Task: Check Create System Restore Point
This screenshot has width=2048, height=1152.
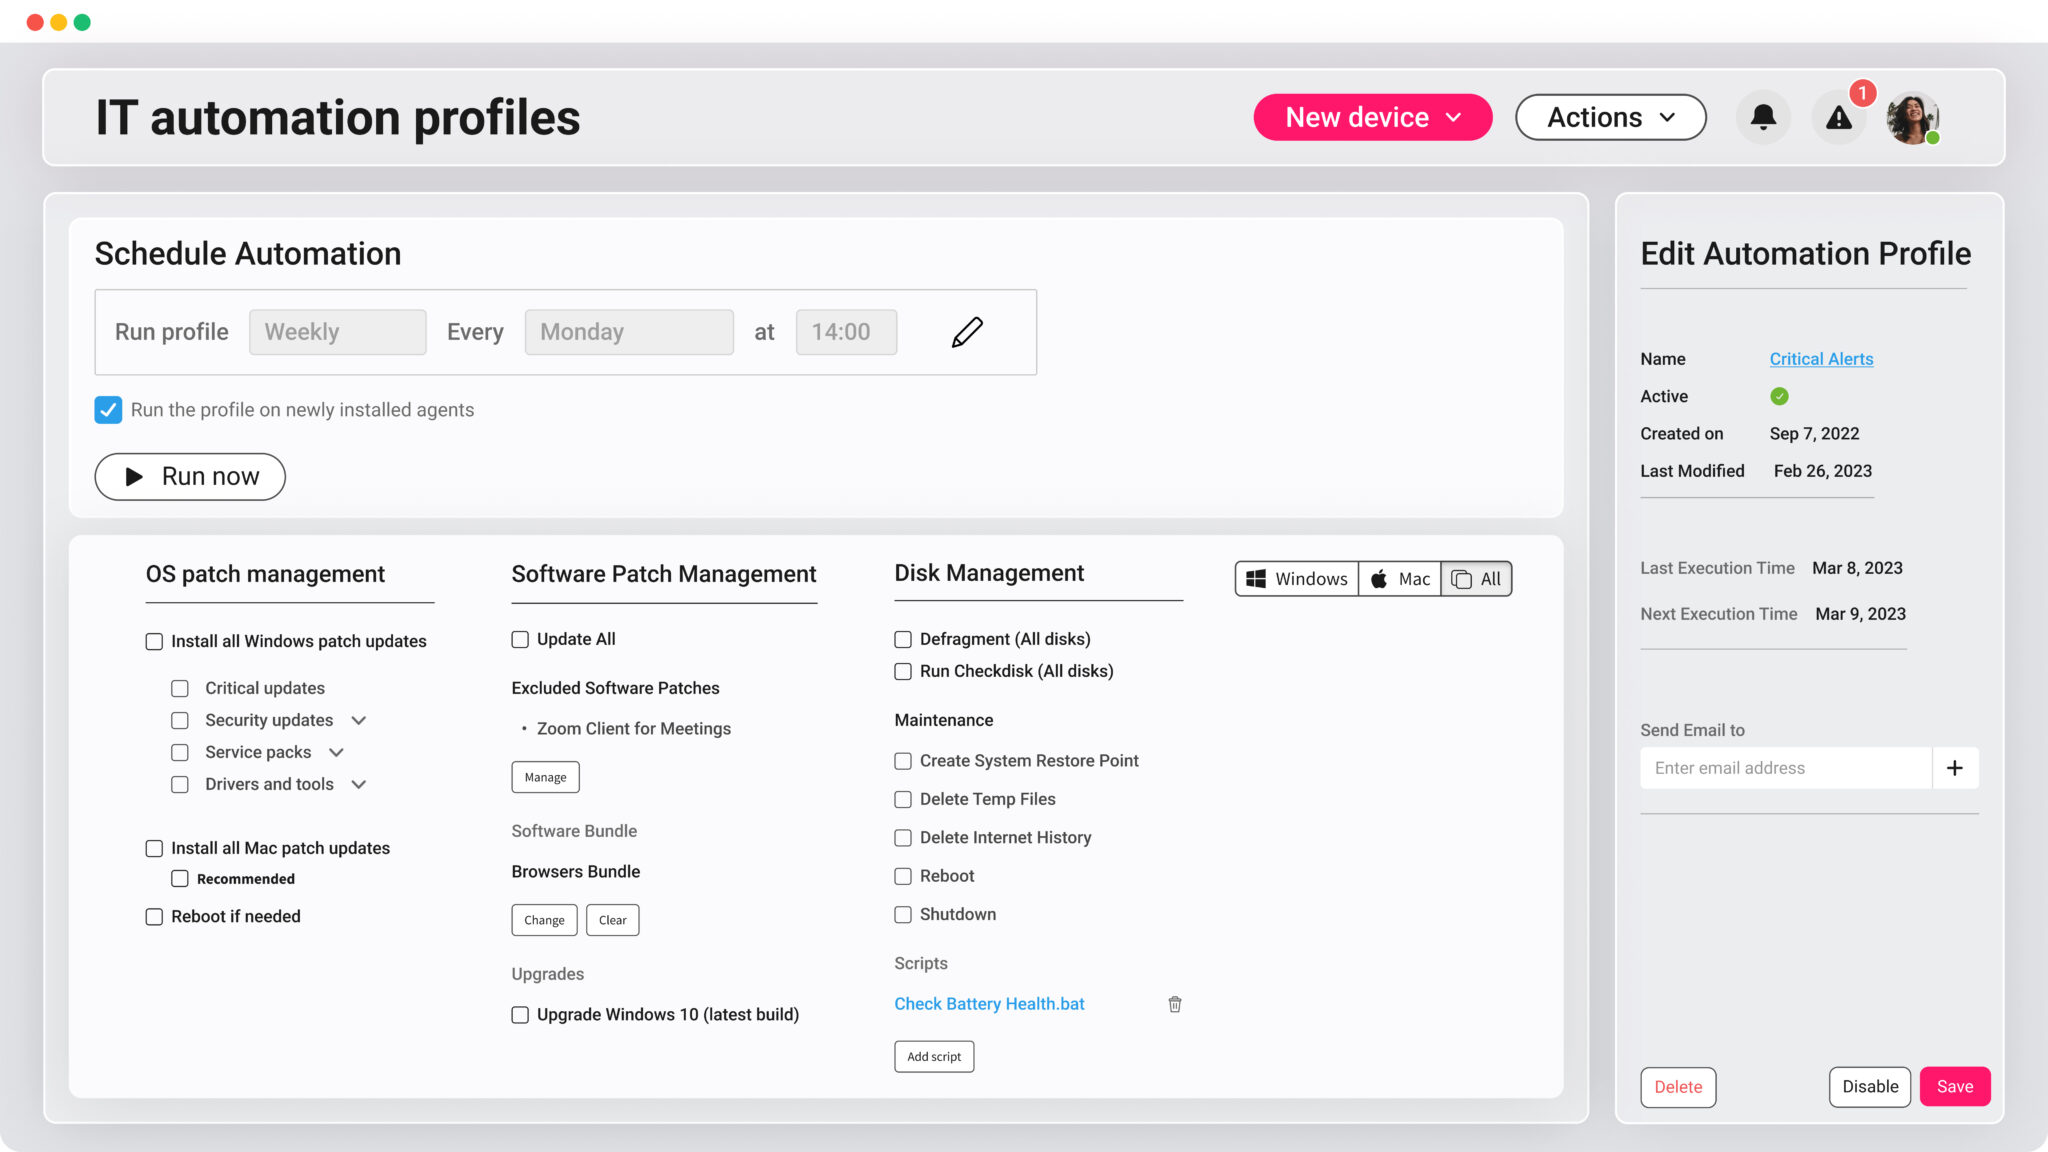Action: point(903,761)
